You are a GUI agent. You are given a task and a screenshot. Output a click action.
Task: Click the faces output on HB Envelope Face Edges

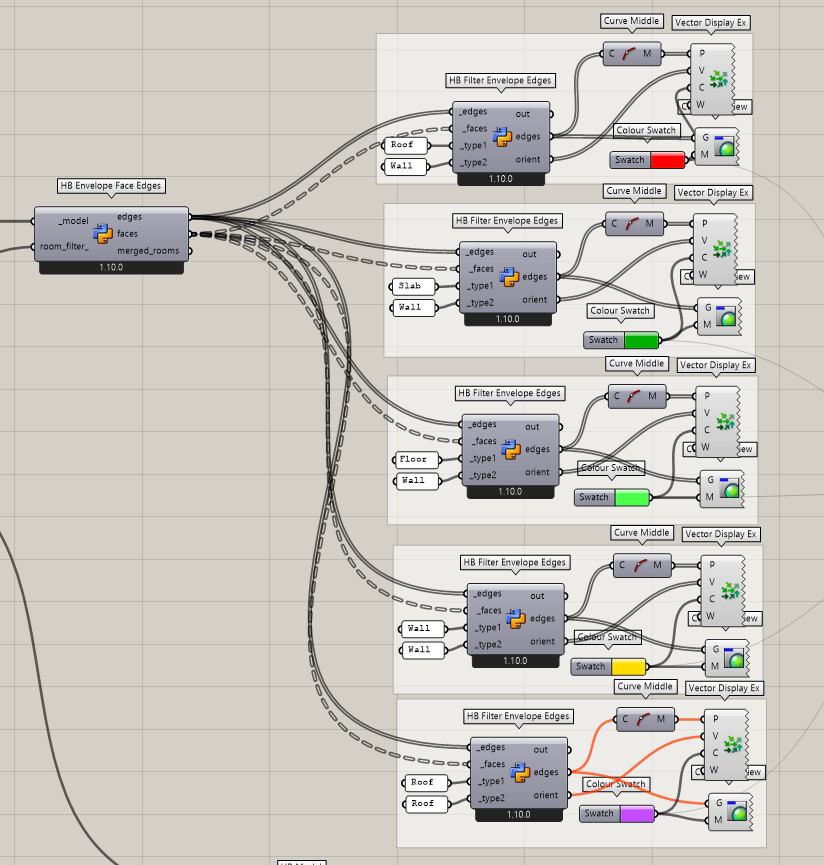coord(127,234)
